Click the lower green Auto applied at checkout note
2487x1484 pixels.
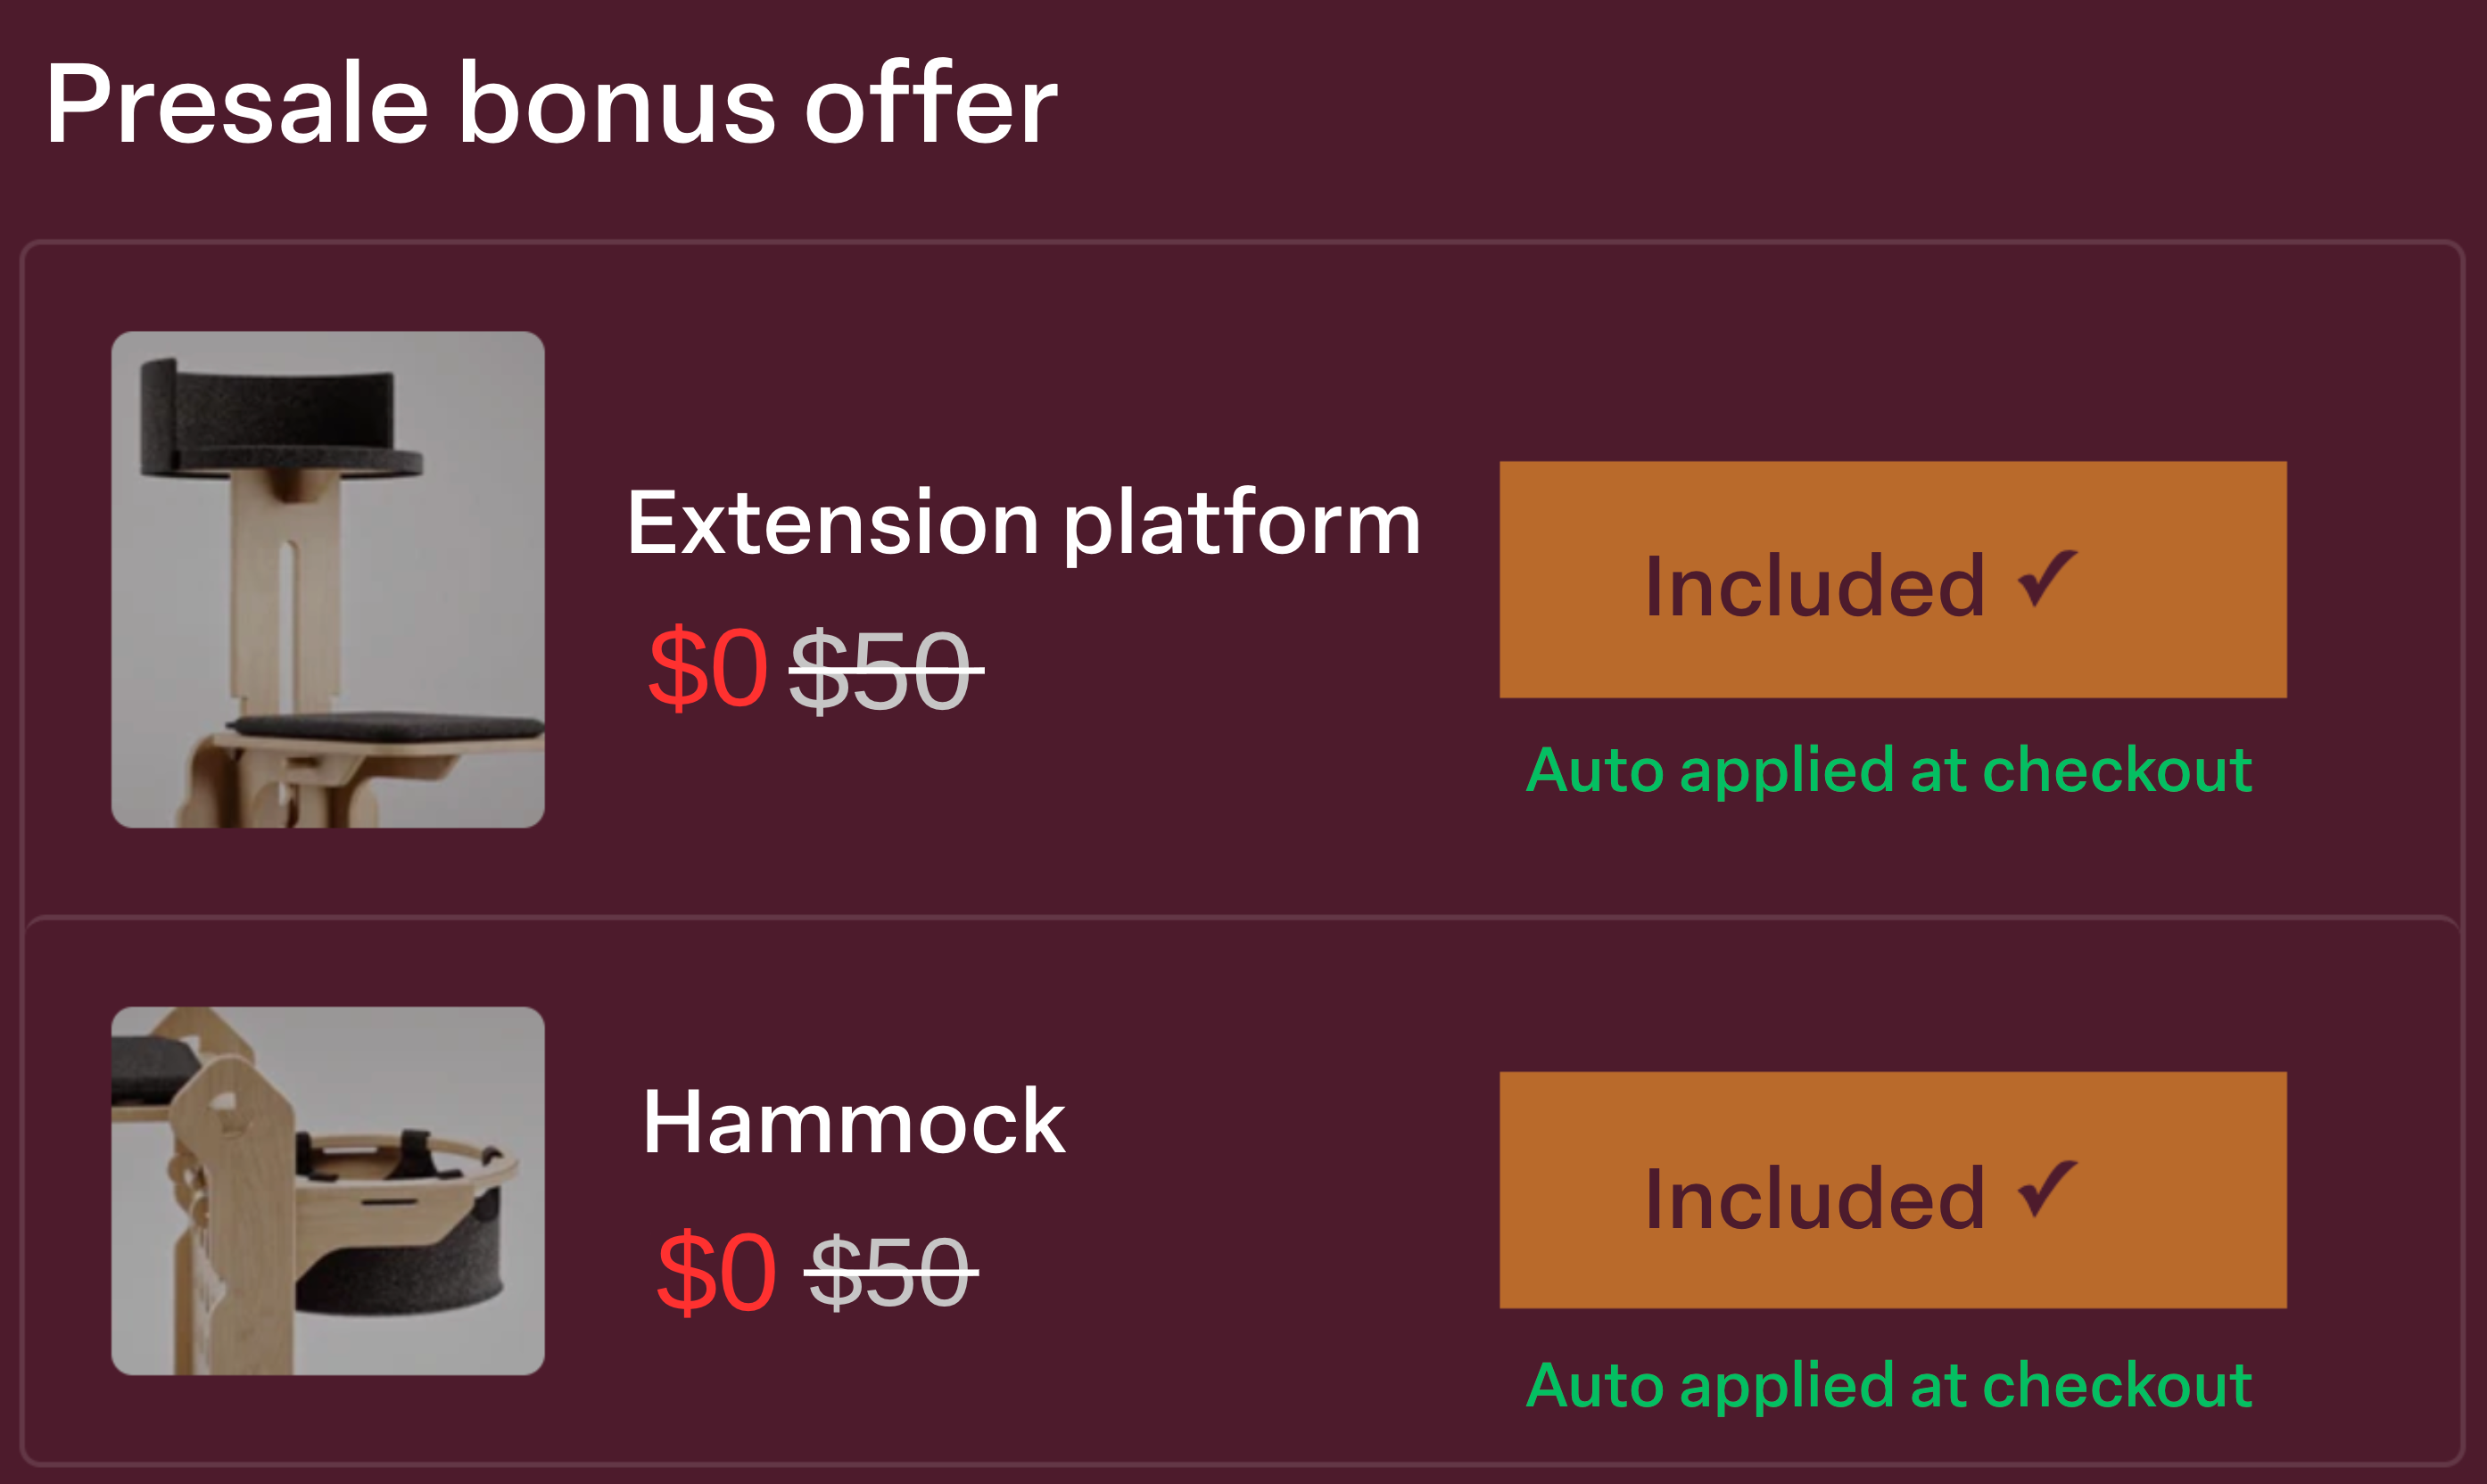pyautogui.click(x=1889, y=1385)
